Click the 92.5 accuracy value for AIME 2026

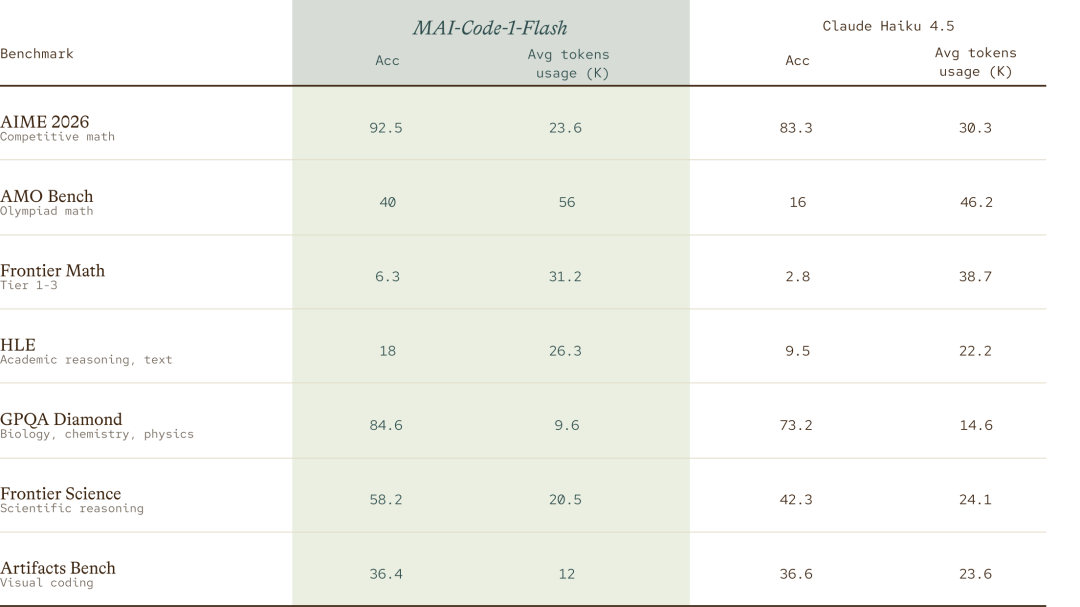[386, 128]
